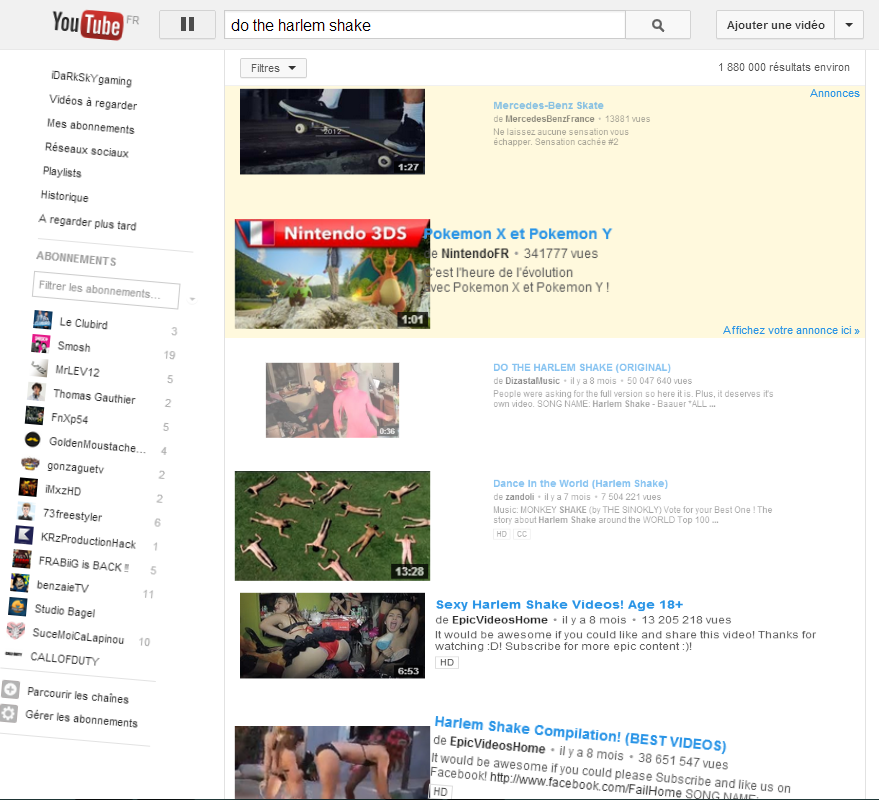Click GoldenMoustache mustache avatar
Screen dimensions: 879x800
(33, 440)
